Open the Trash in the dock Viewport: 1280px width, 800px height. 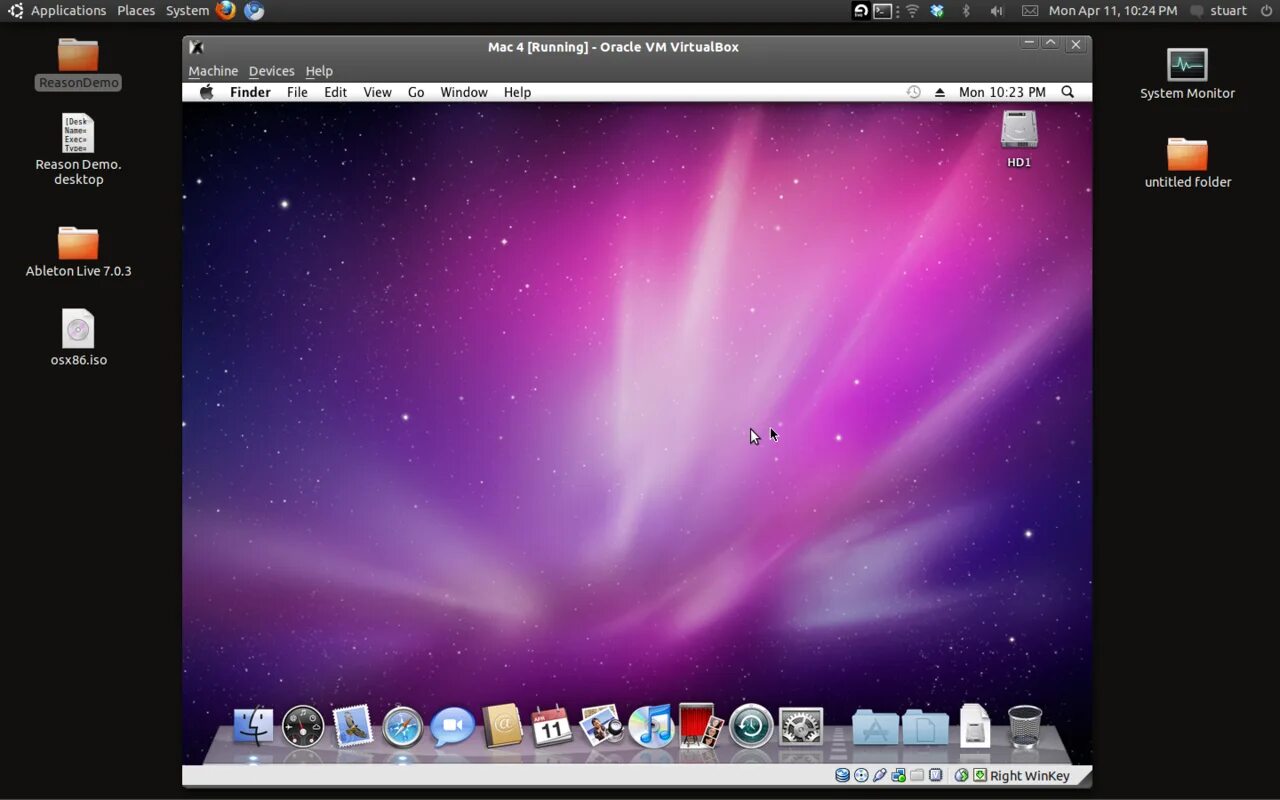(x=1025, y=726)
